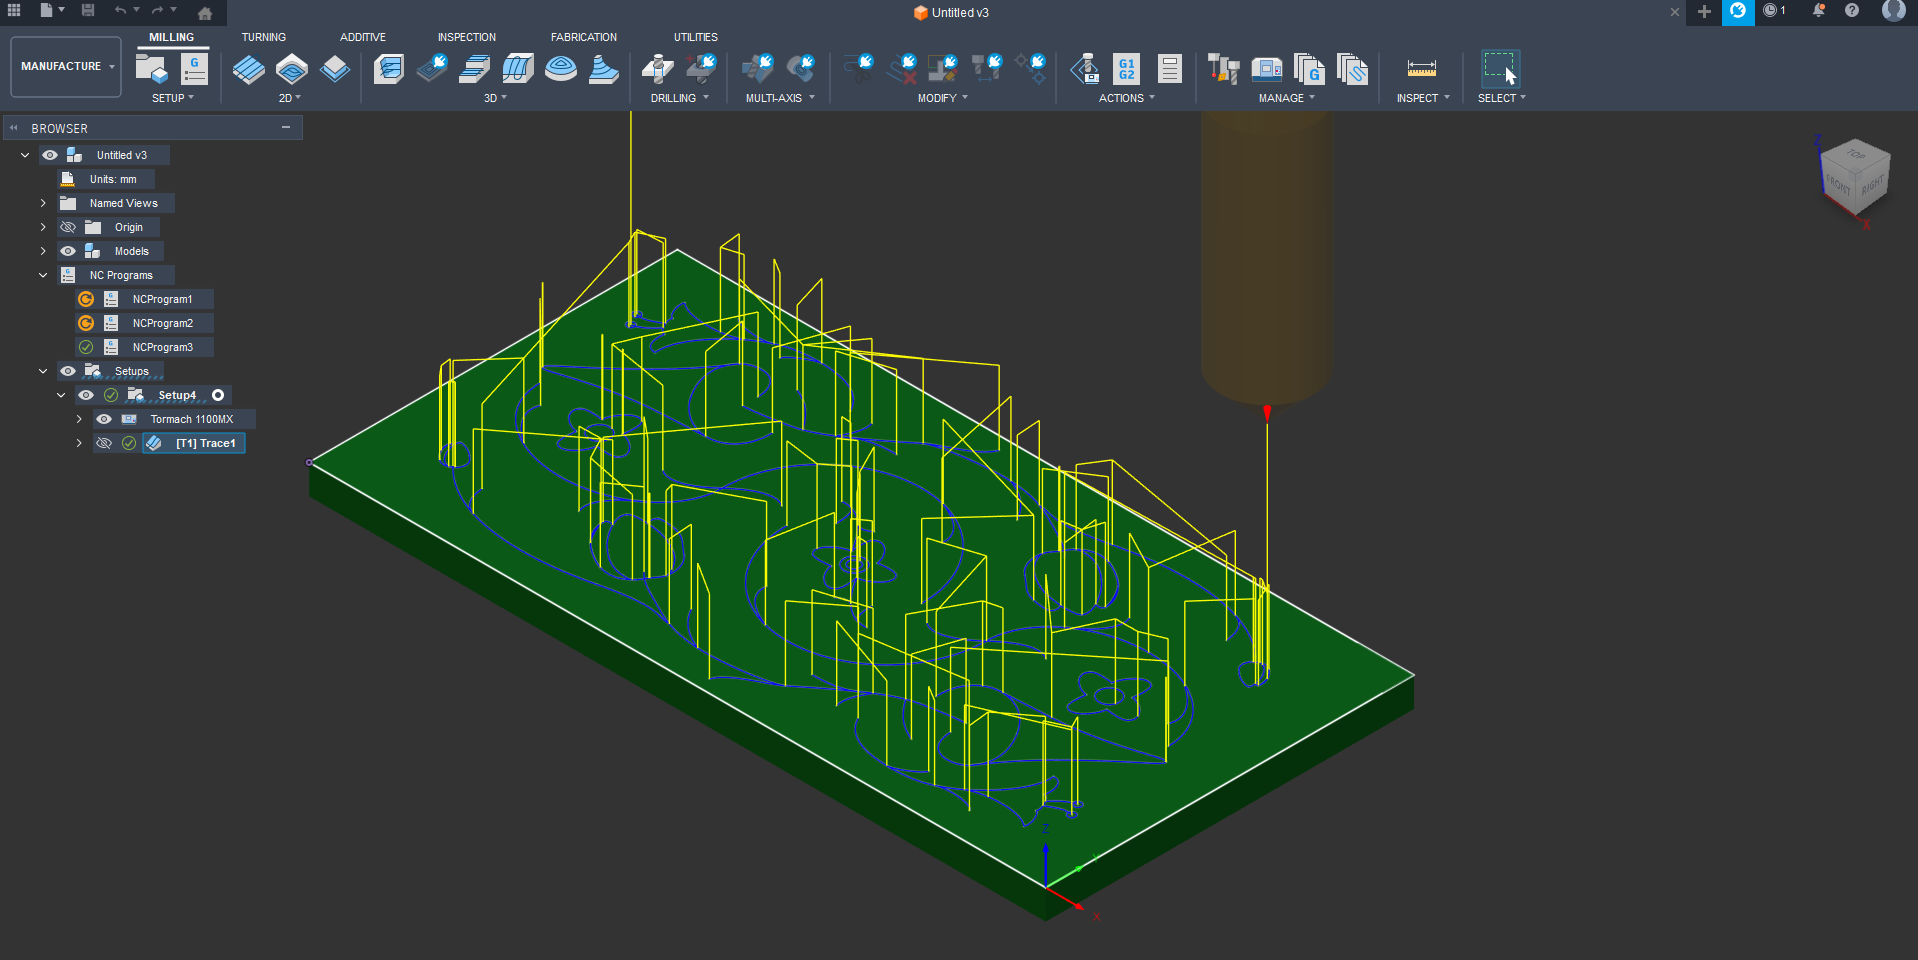
Task: Click the Post Process G1 G2 icon
Action: 1126,69
